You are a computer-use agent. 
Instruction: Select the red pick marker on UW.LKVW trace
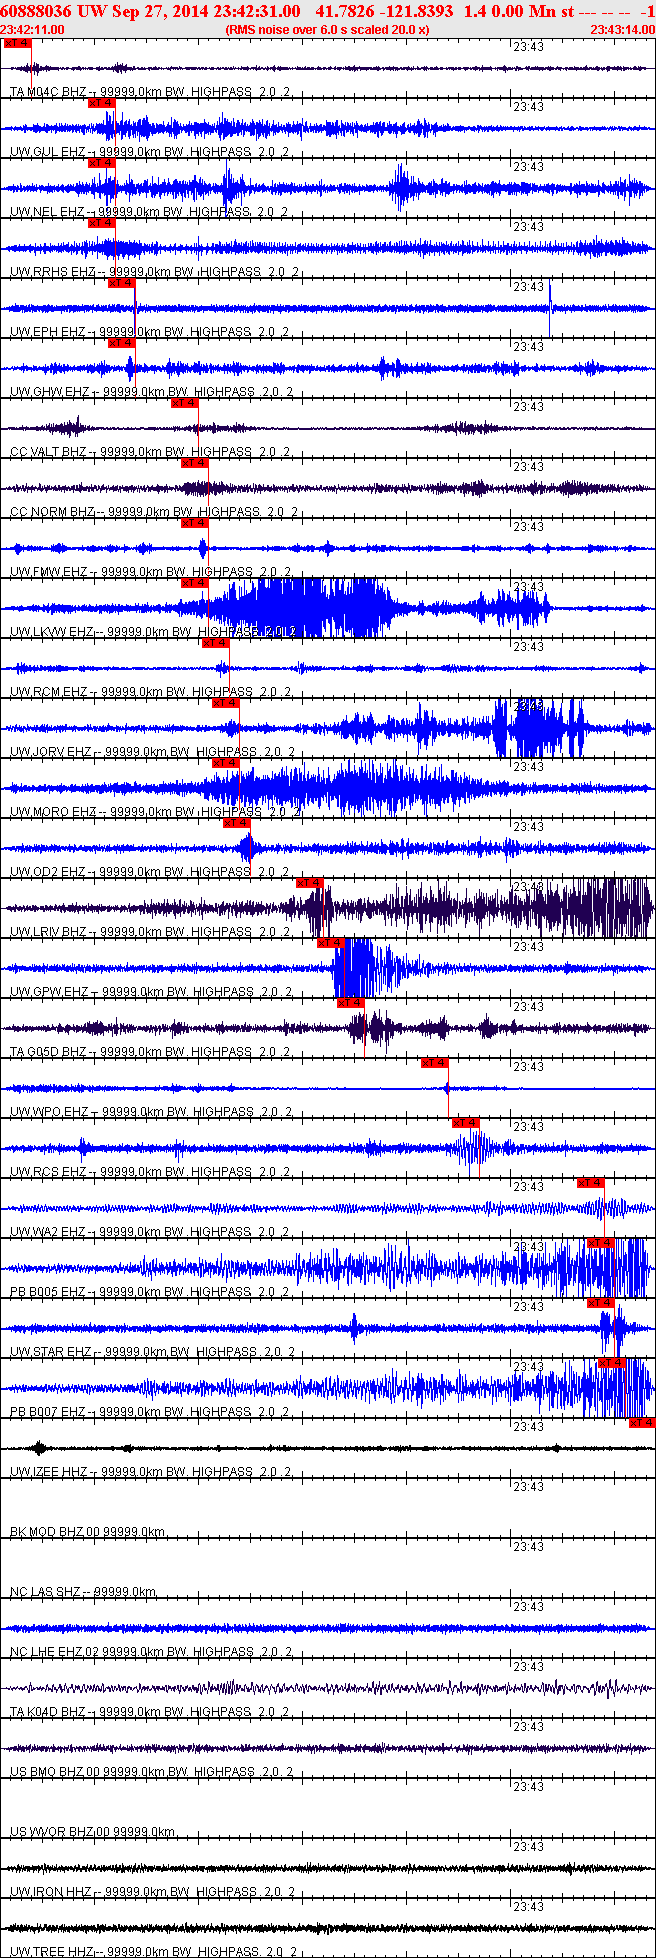[x=194, y=583]
